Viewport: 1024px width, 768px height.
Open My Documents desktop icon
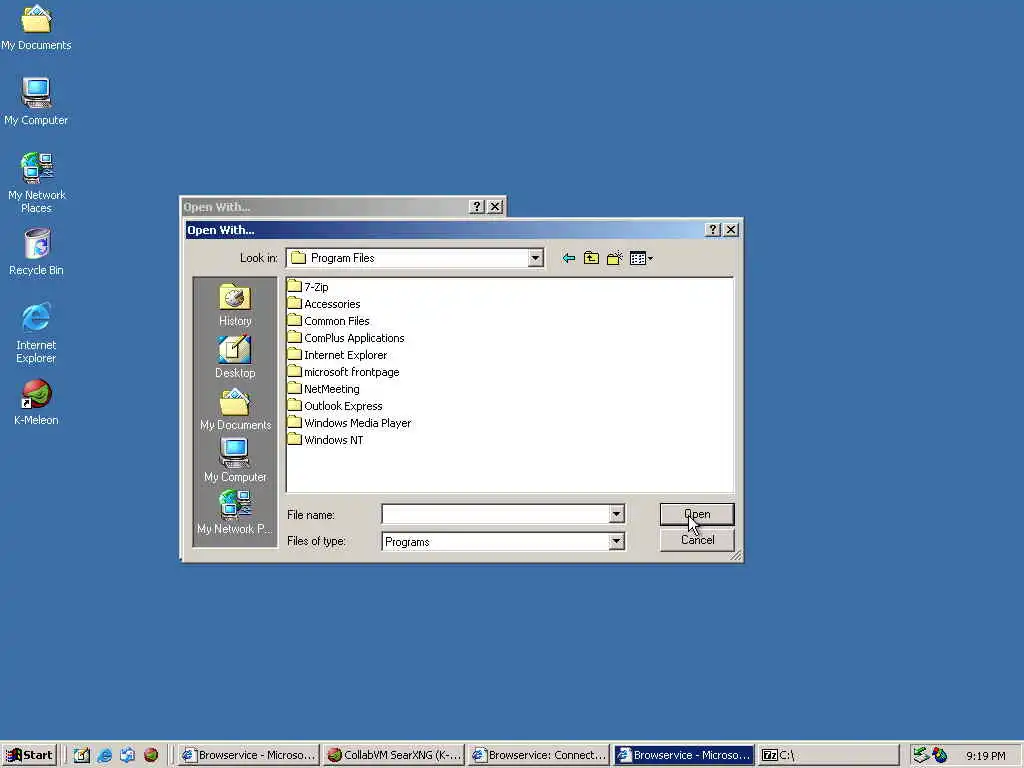(37, 27)
